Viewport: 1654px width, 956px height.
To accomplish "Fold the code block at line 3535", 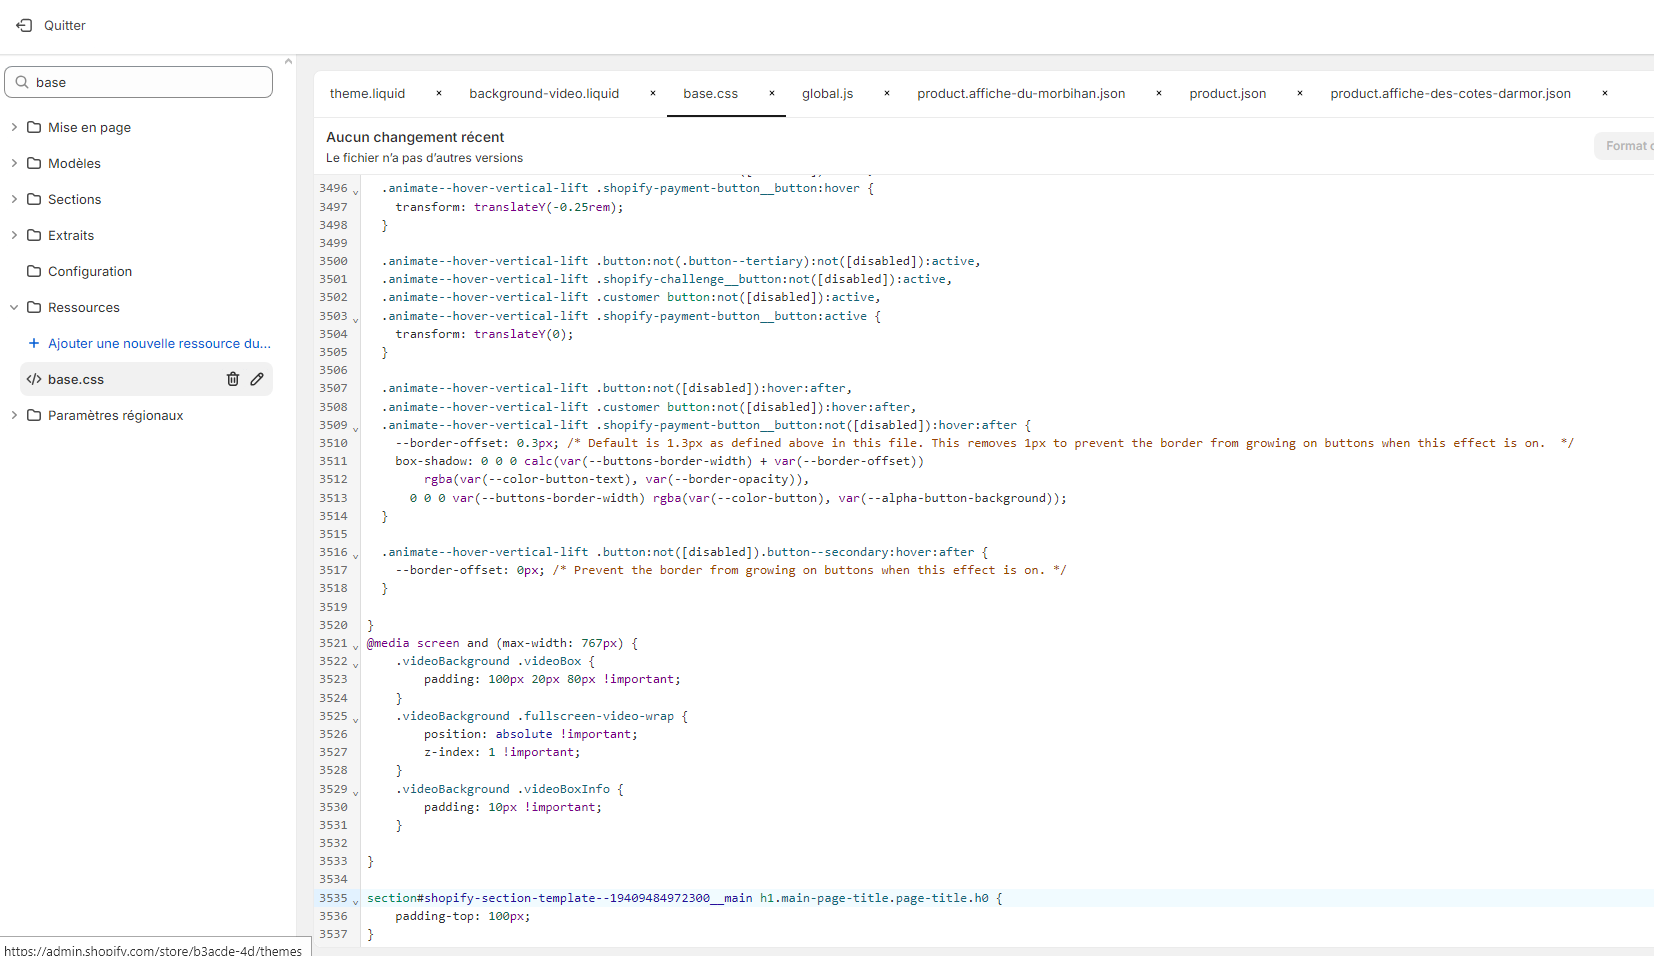I will [356, 901].
